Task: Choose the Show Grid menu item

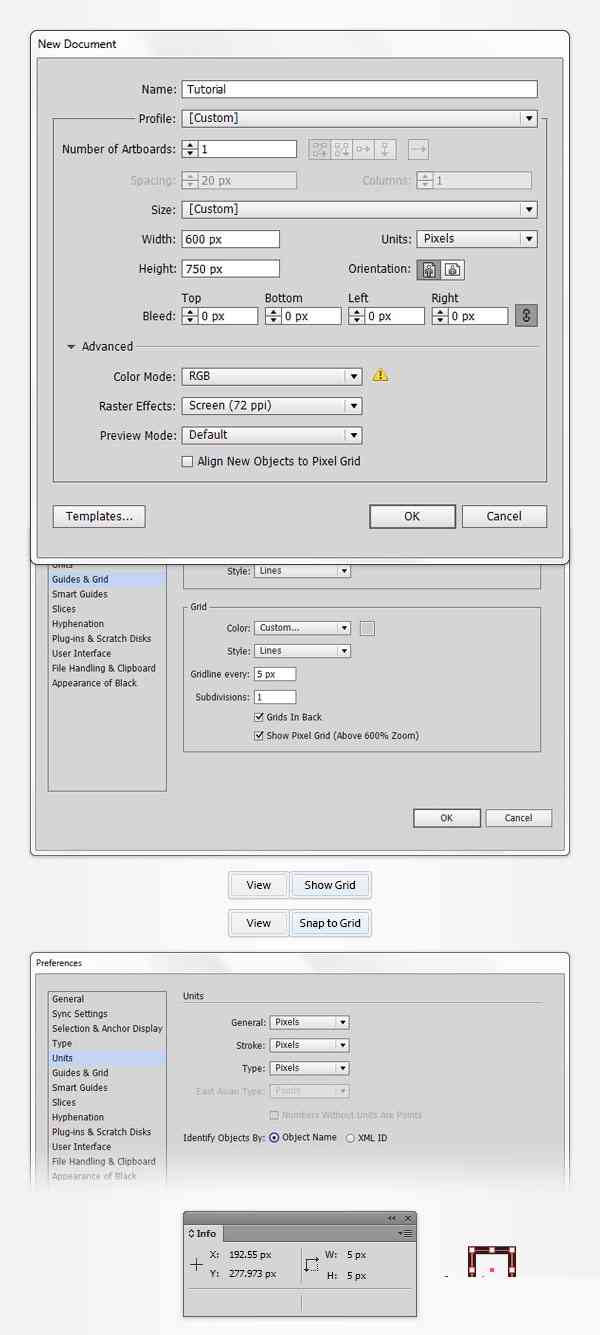Action: point(330,885)
